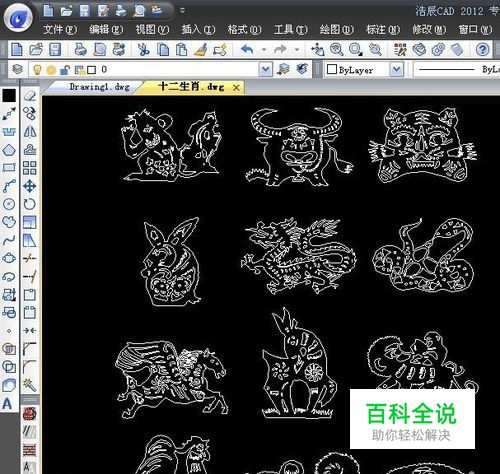The image size is (500, 474).
Task: Open the 编辑(E) menu
Action: point(106,30)
